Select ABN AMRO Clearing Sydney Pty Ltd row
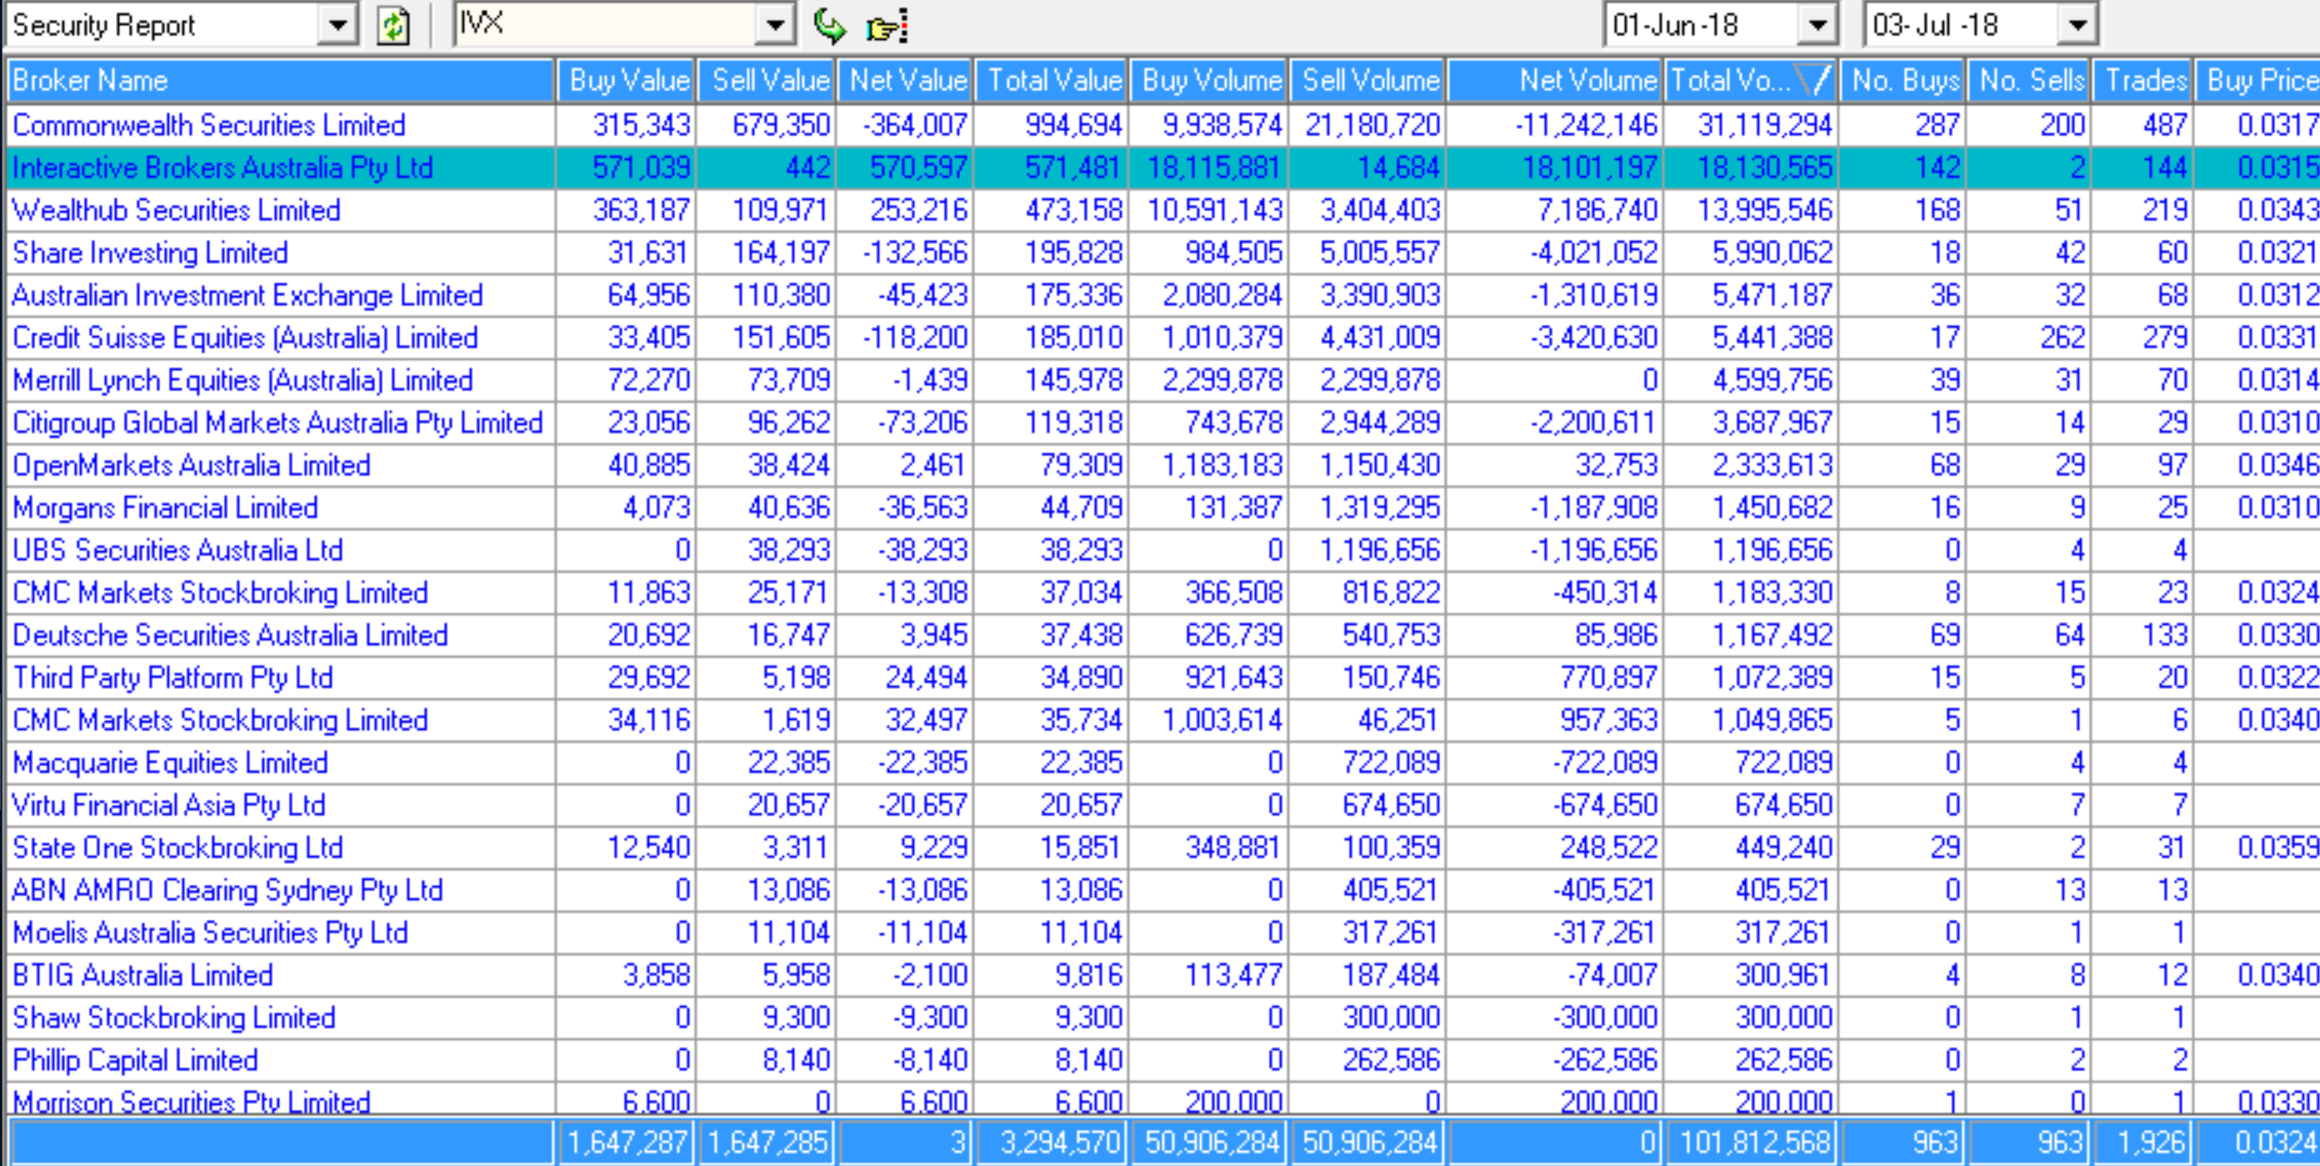This screenshot has height=1166, width=2320. 1163,890
